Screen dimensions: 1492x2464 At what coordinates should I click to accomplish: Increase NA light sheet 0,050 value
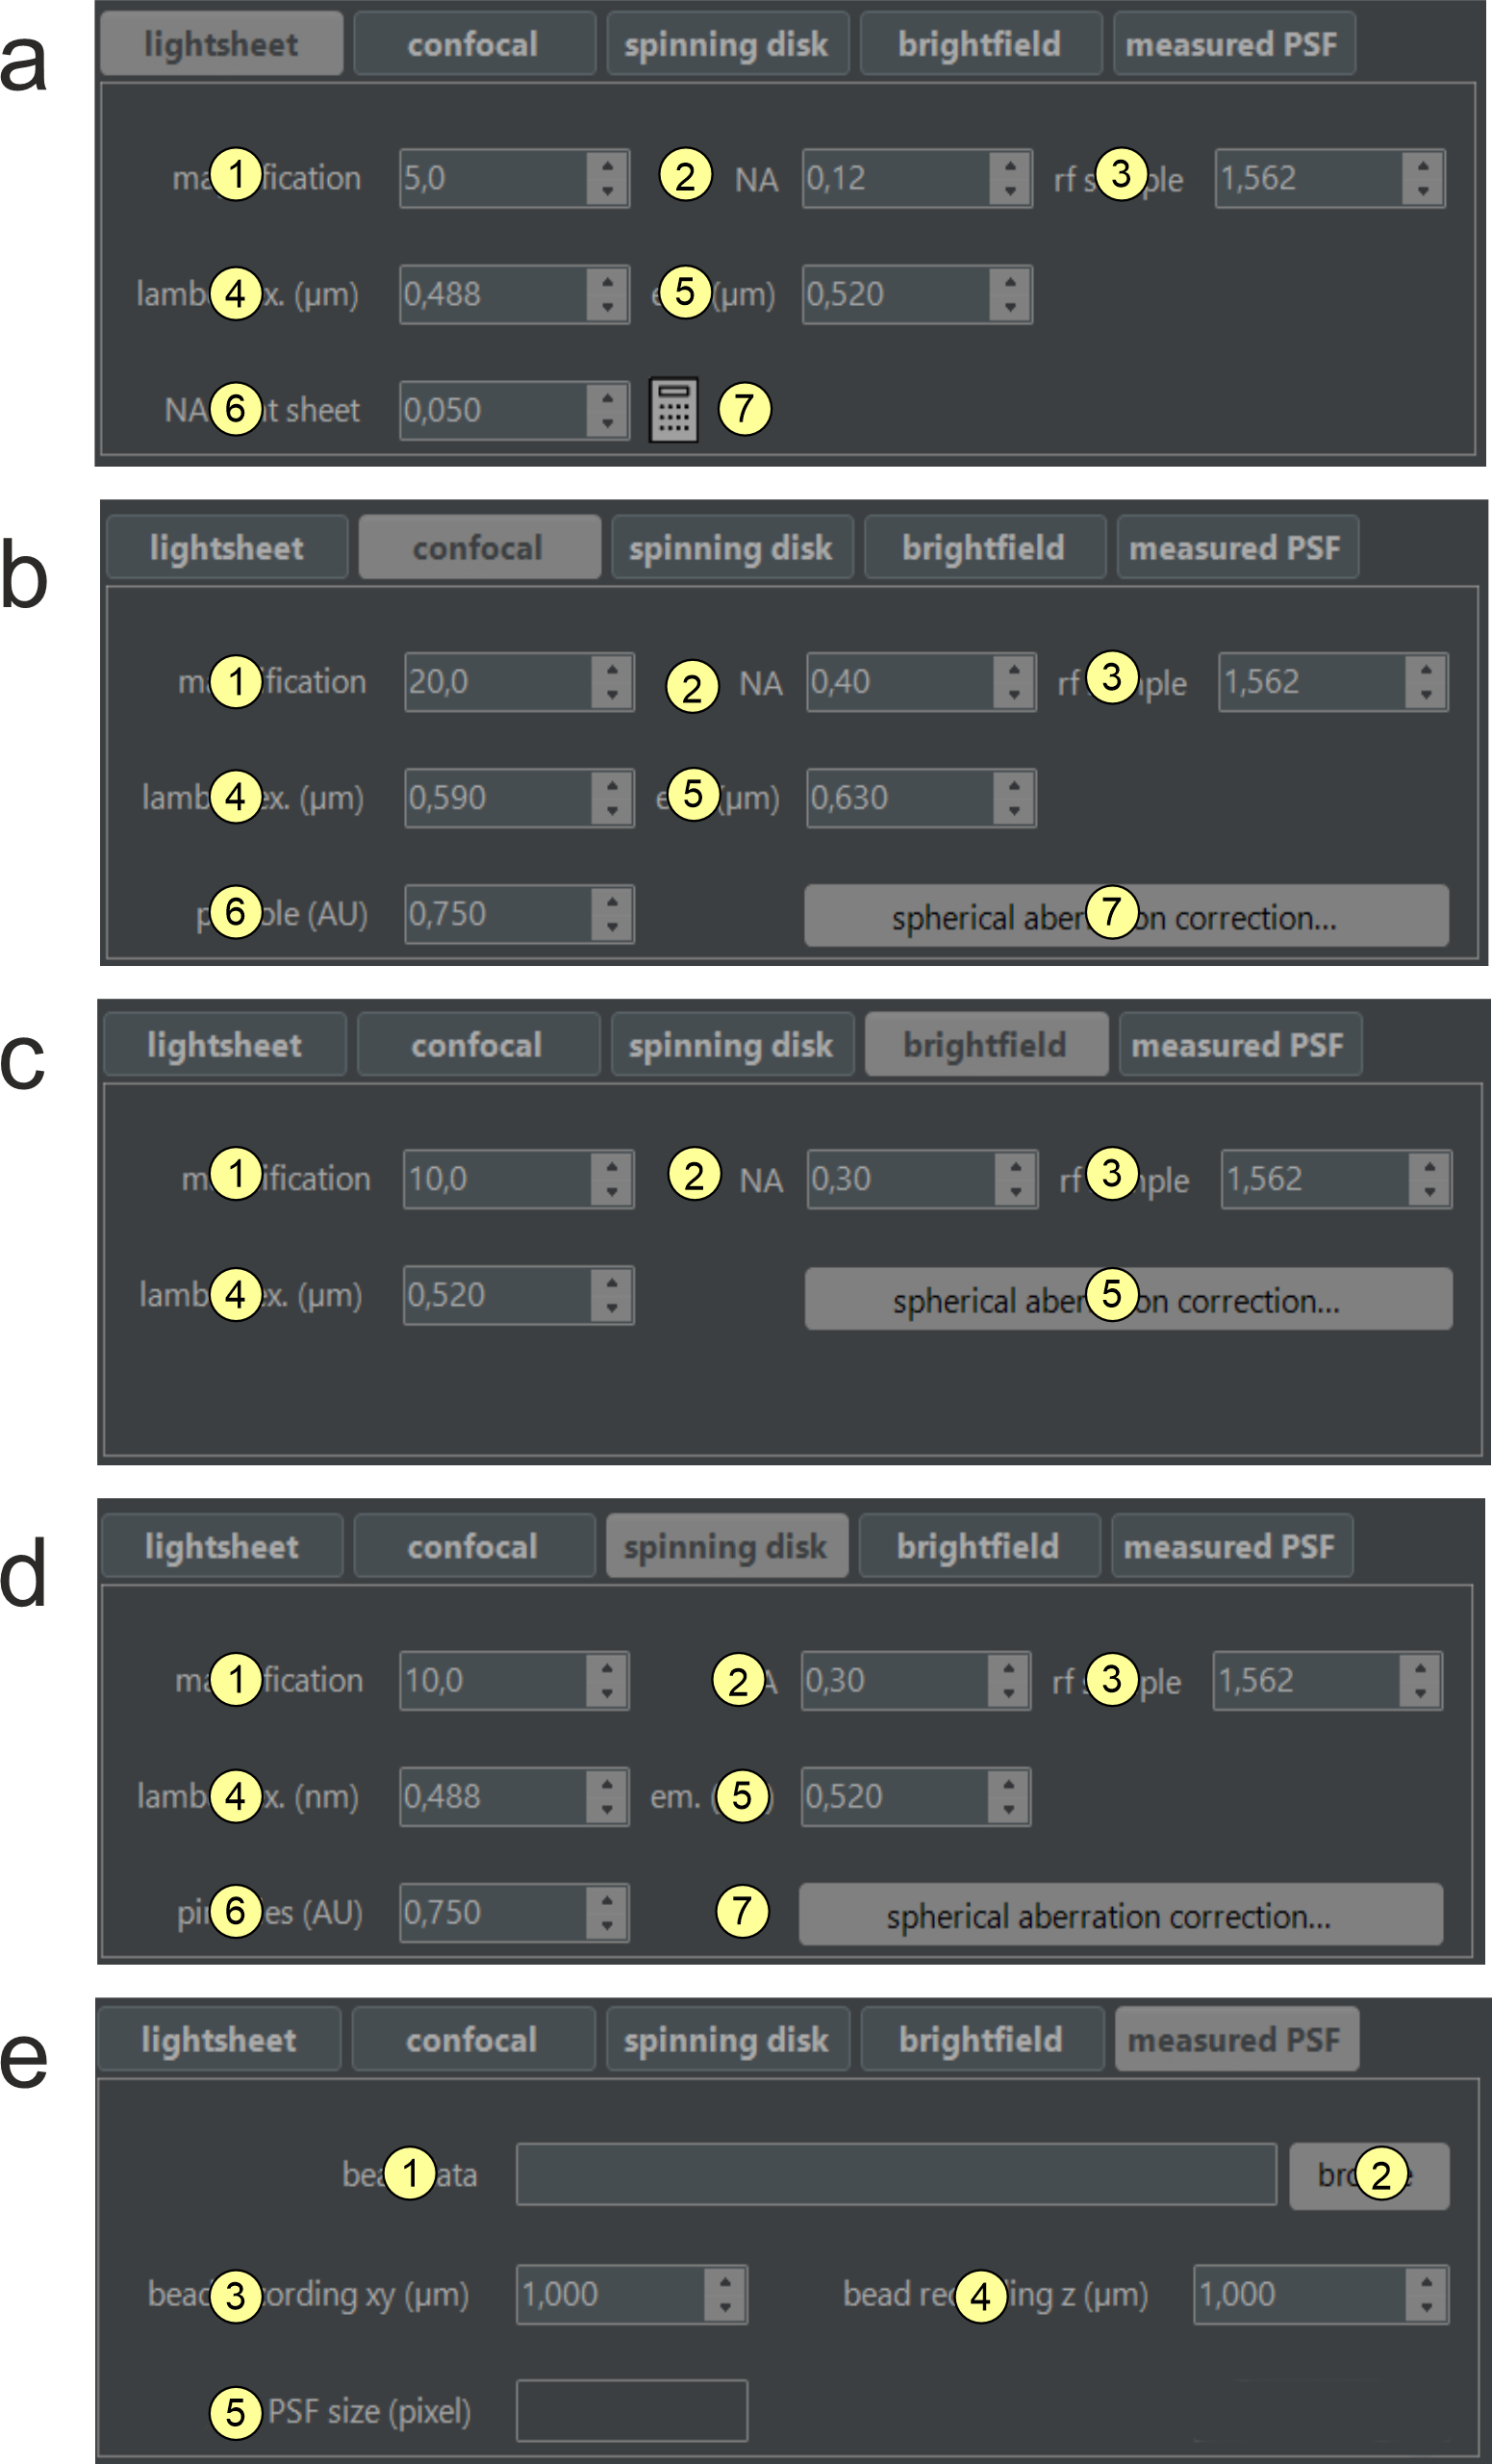[x=608, y=398]
